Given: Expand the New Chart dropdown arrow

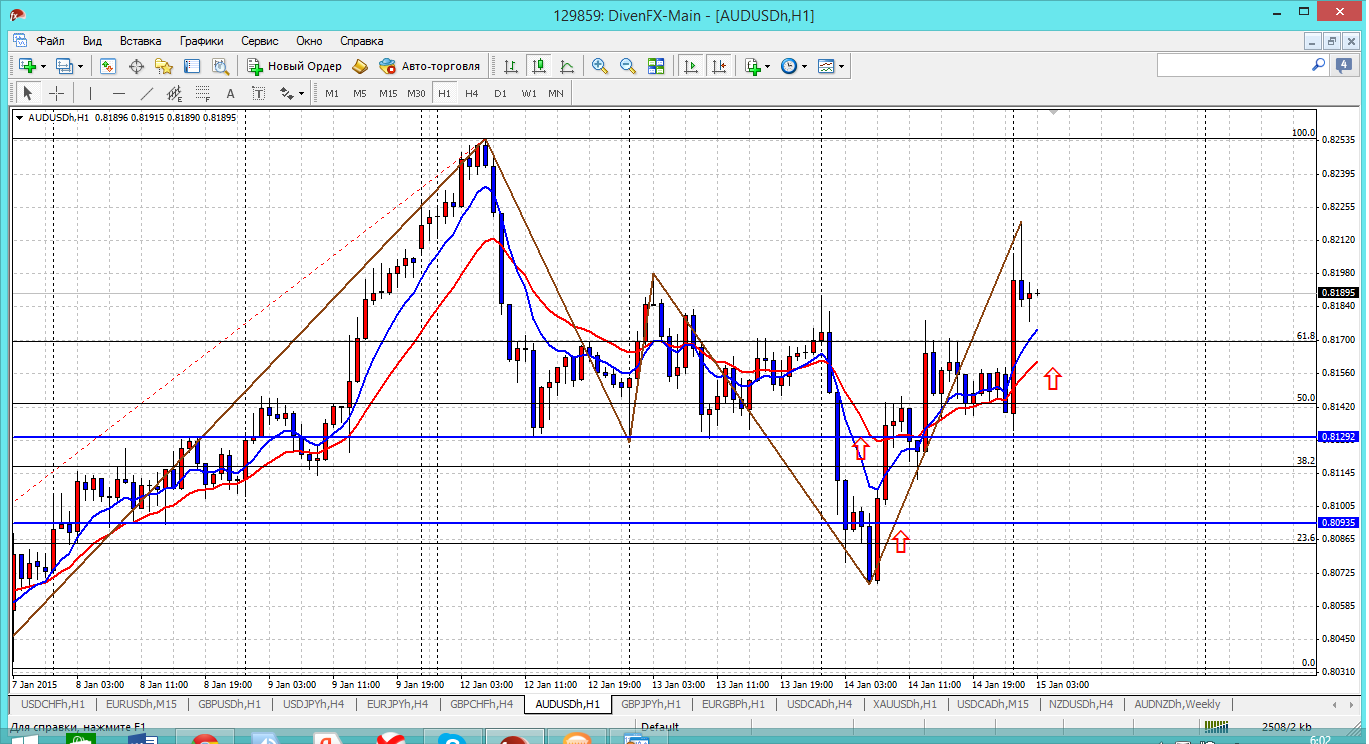Looking at the screenshot, I should (x=42, y=67).
